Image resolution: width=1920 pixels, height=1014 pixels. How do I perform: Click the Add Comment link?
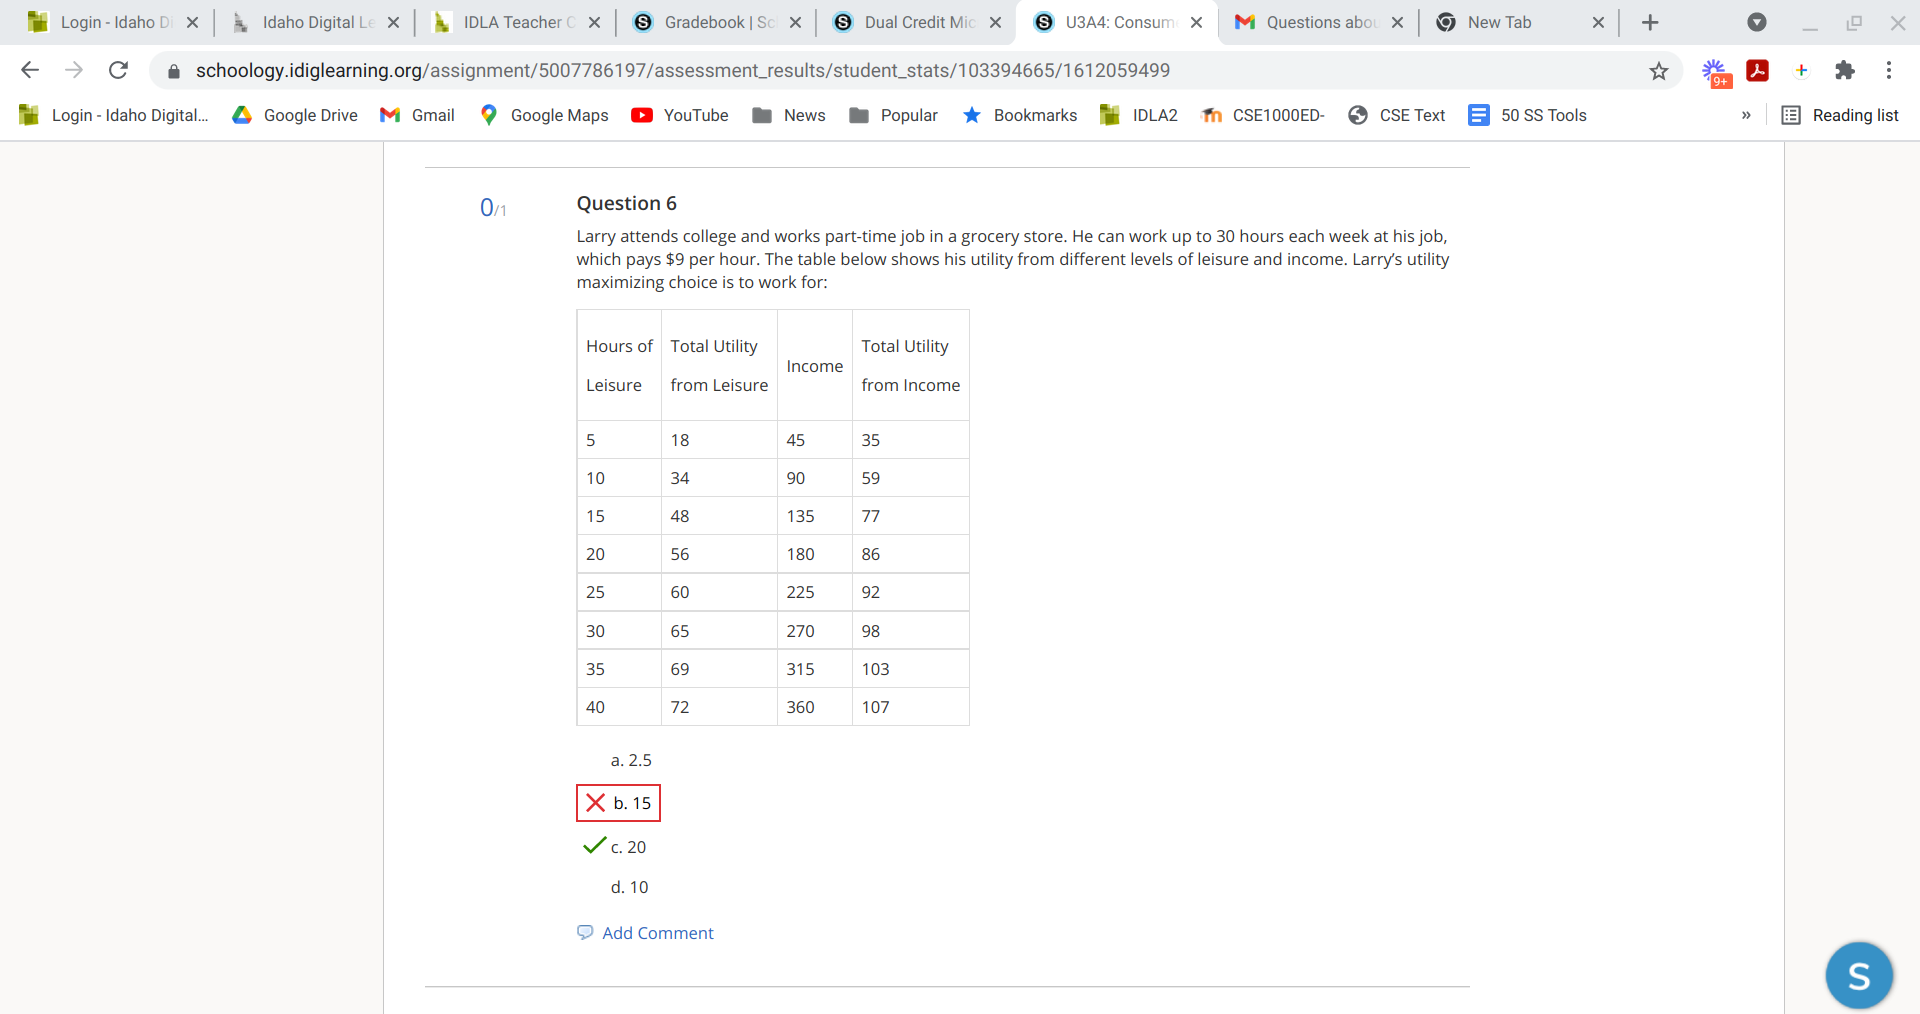pos(657,933)
